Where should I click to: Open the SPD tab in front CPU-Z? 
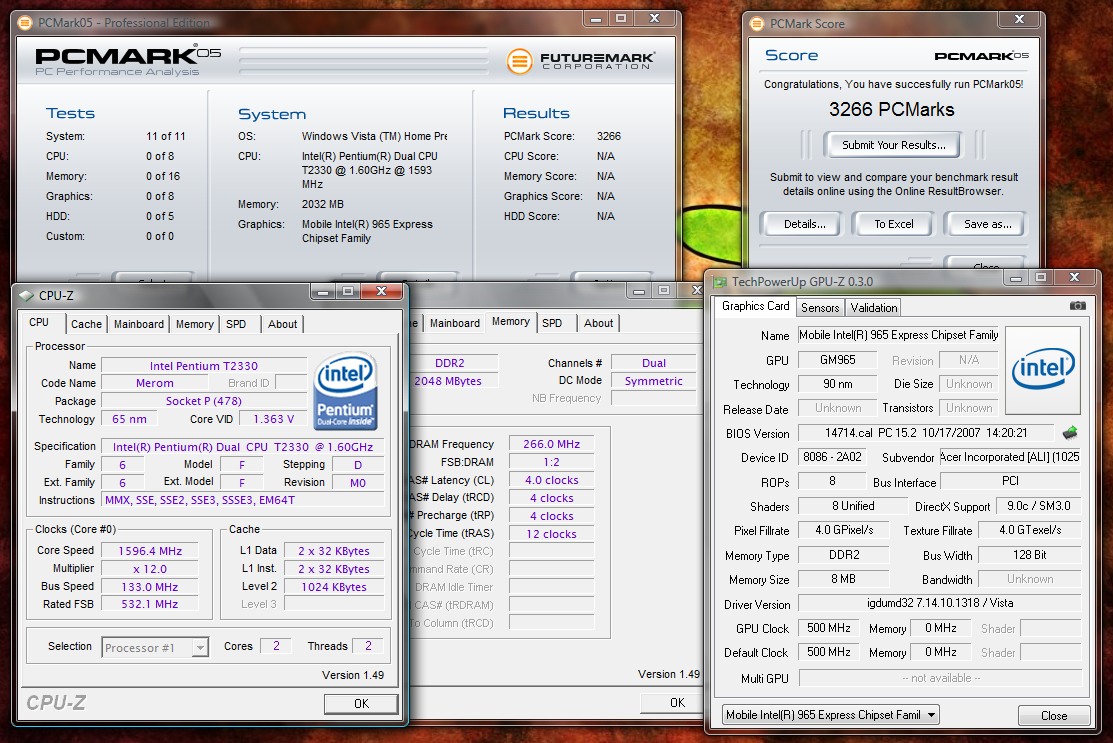(x=236, y=324)
